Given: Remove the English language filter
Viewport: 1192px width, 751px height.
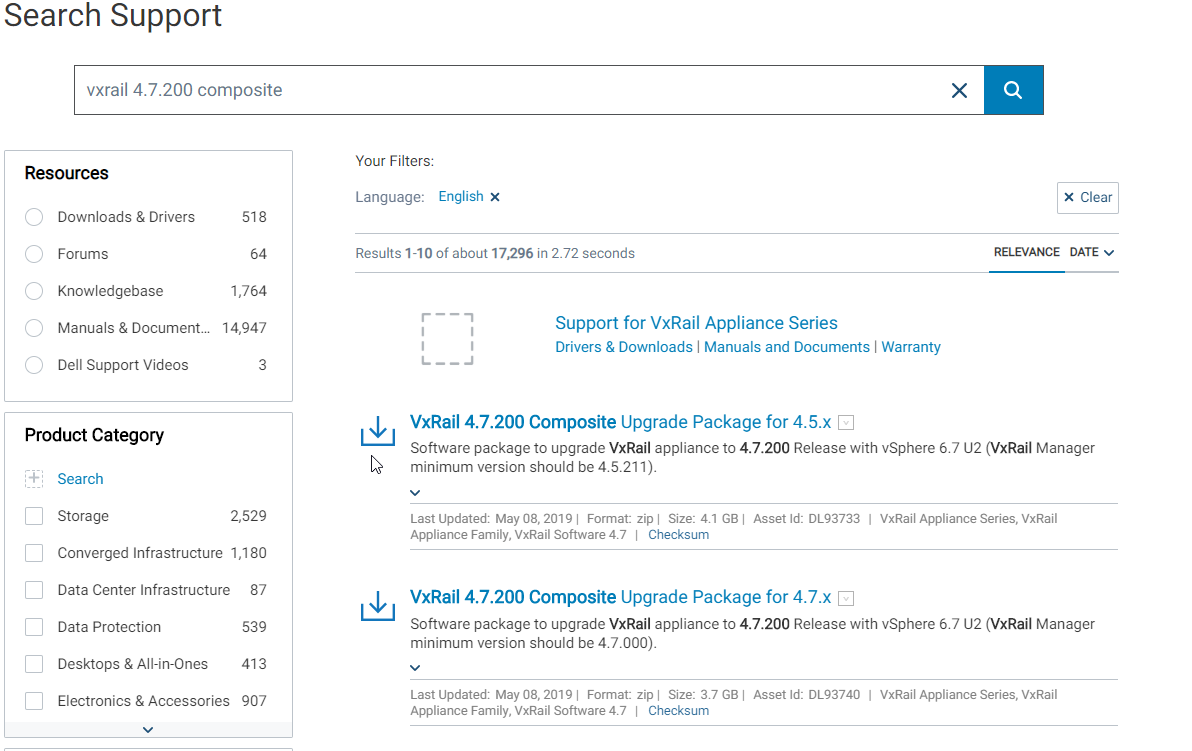Looking at the screenshot, I should (495, 197).
